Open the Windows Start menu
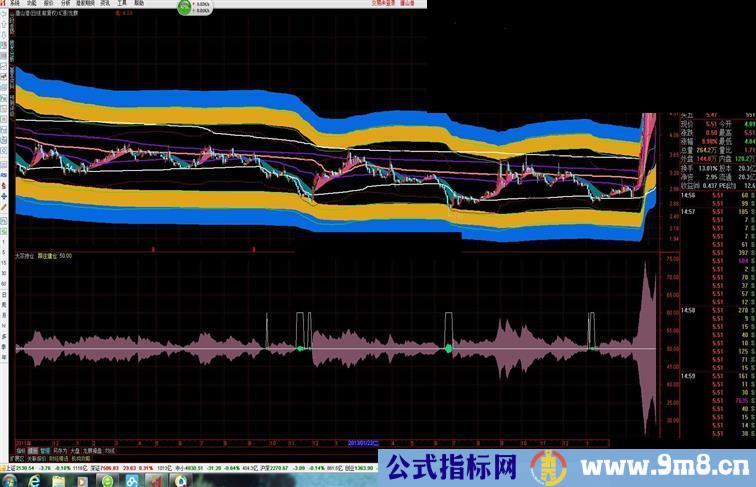The image size is (756, 487). (x=11, y=479)
